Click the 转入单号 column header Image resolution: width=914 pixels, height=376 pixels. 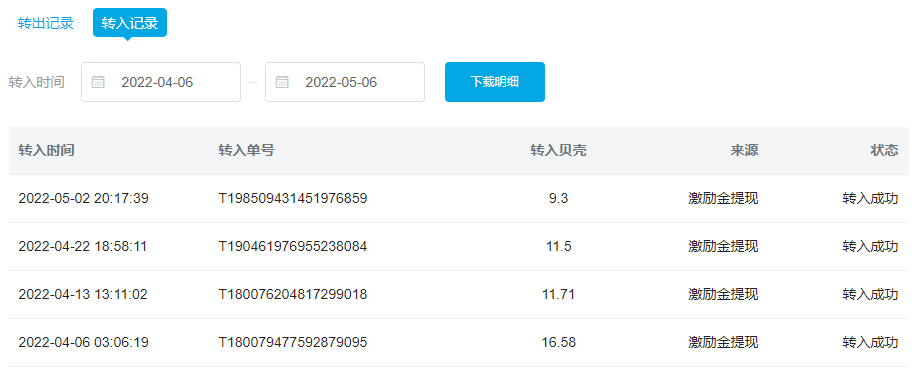247,150
